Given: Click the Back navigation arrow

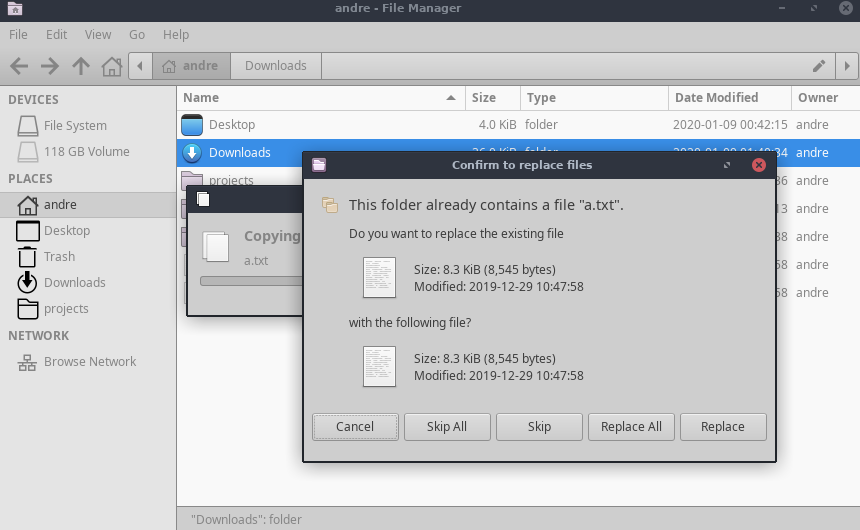Looking at the screenshot, I should point(19,66).
